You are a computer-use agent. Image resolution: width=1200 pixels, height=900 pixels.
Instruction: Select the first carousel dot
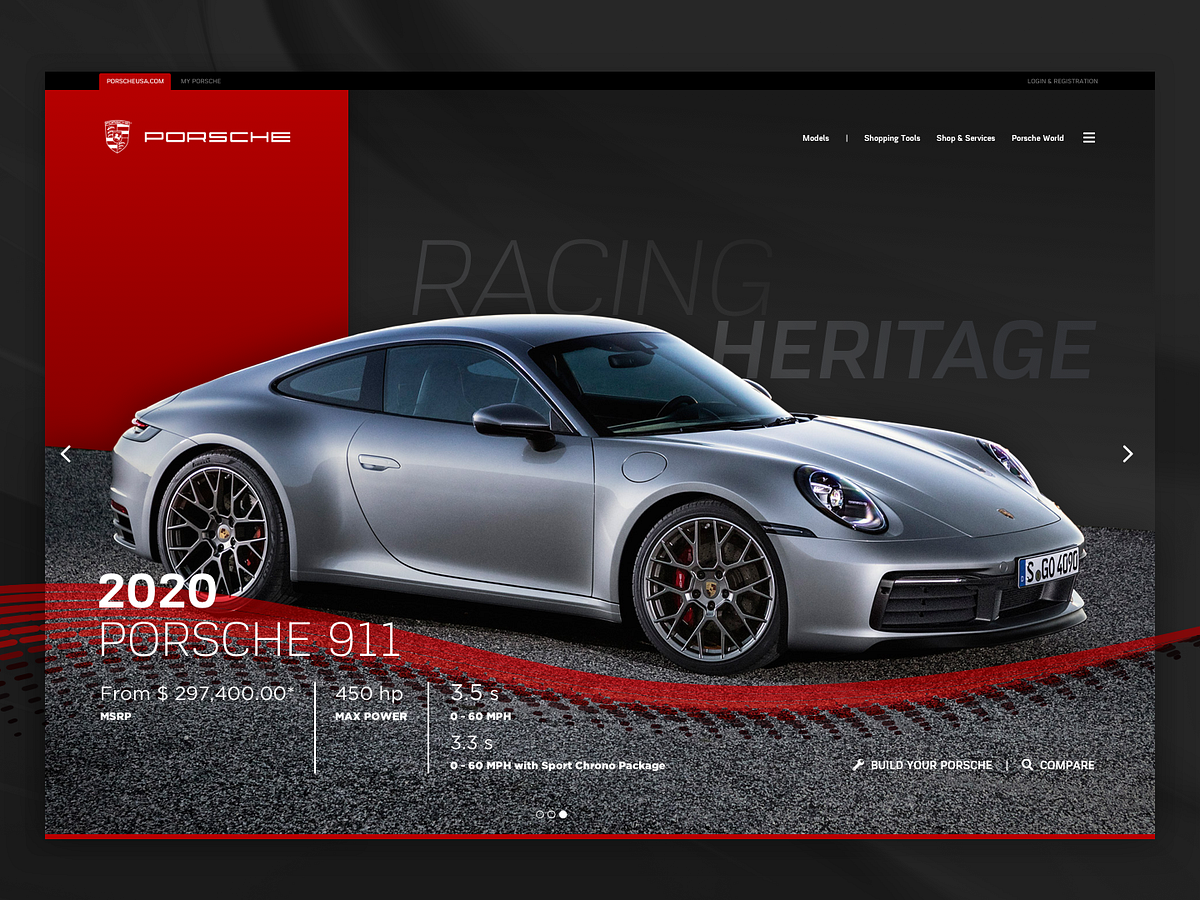pyautogui.click(x=540, y=814)
